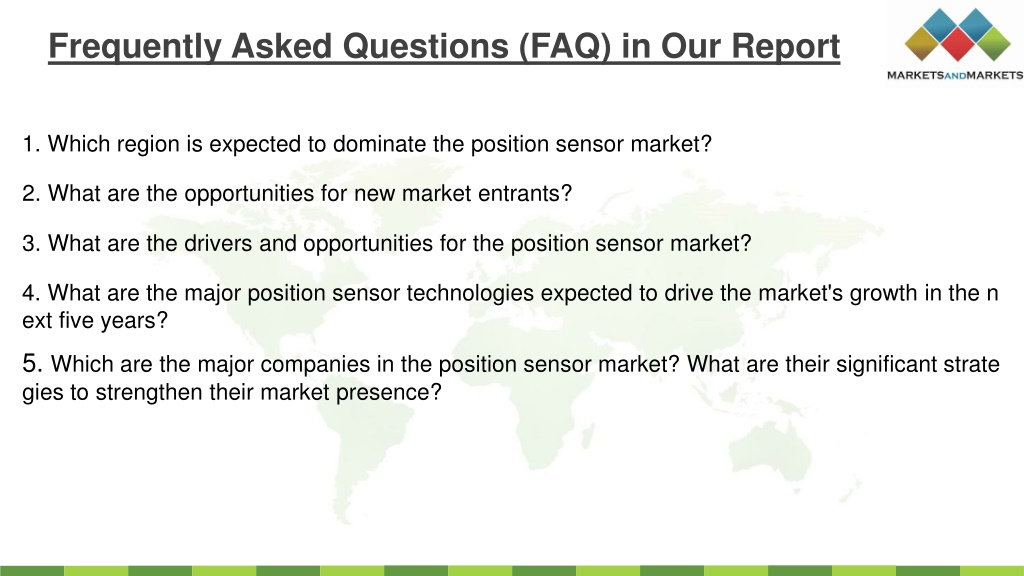
Task: Select the Frequently Asked Questions title
Action: tap(444, 46)
